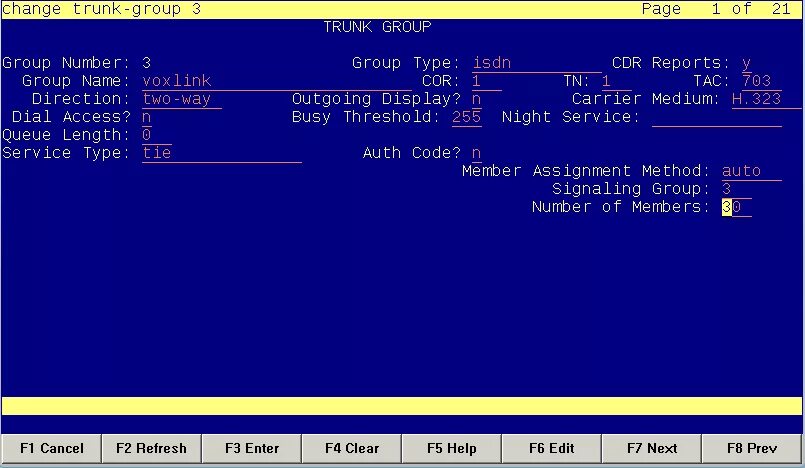Click the F6 Edit button

(x=551, y=448)
